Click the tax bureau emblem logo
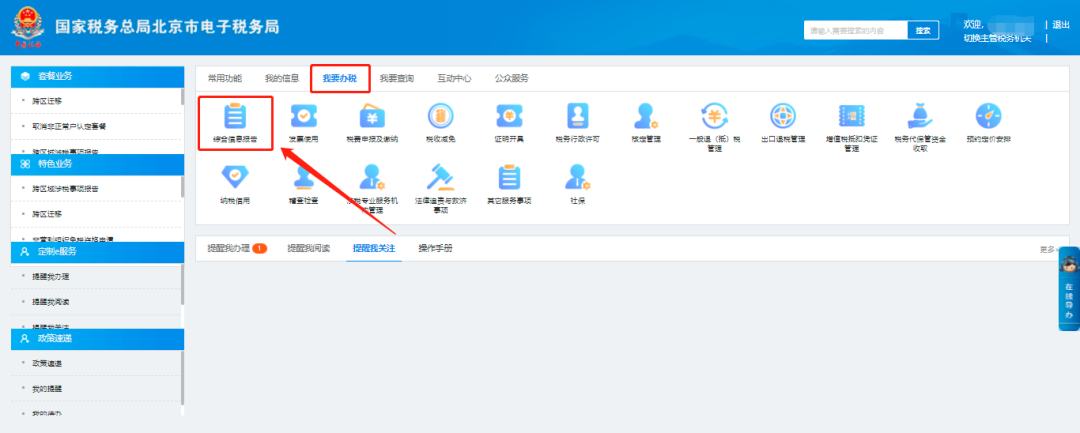Viewport: 1080px width, 433px height. (28, 27)
